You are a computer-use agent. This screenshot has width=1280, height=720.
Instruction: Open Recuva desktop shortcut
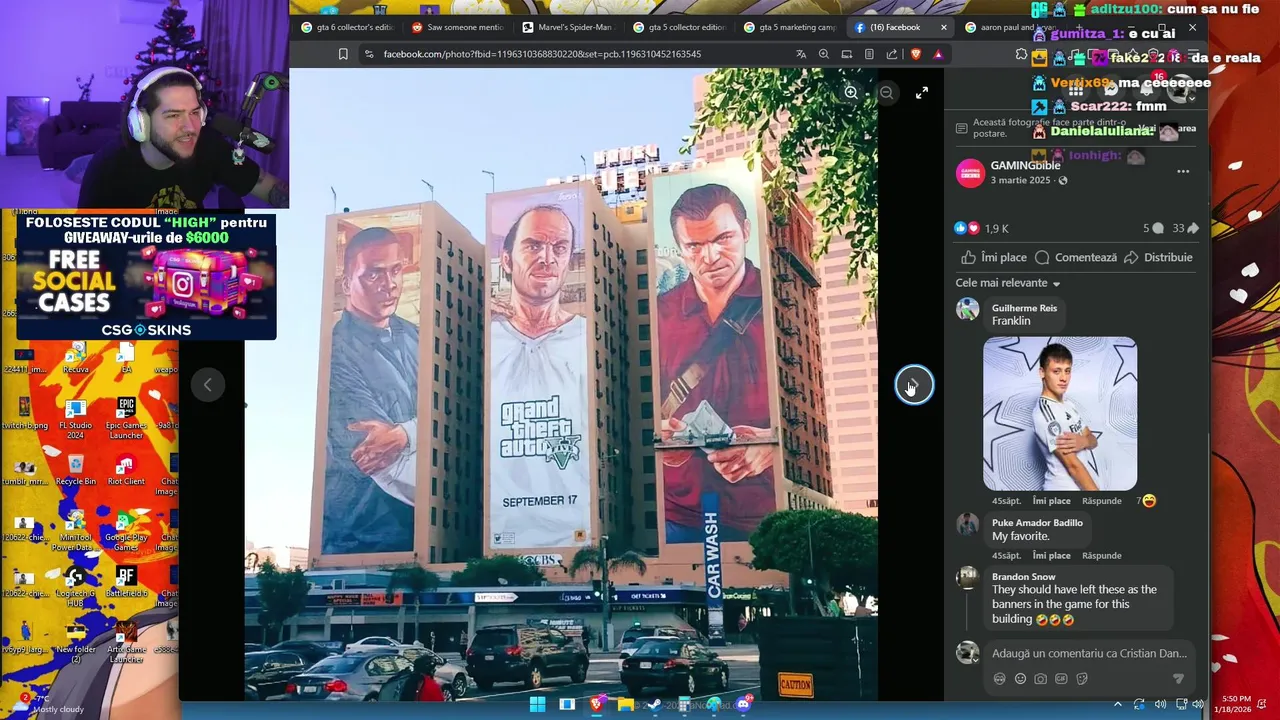point(75,359)
